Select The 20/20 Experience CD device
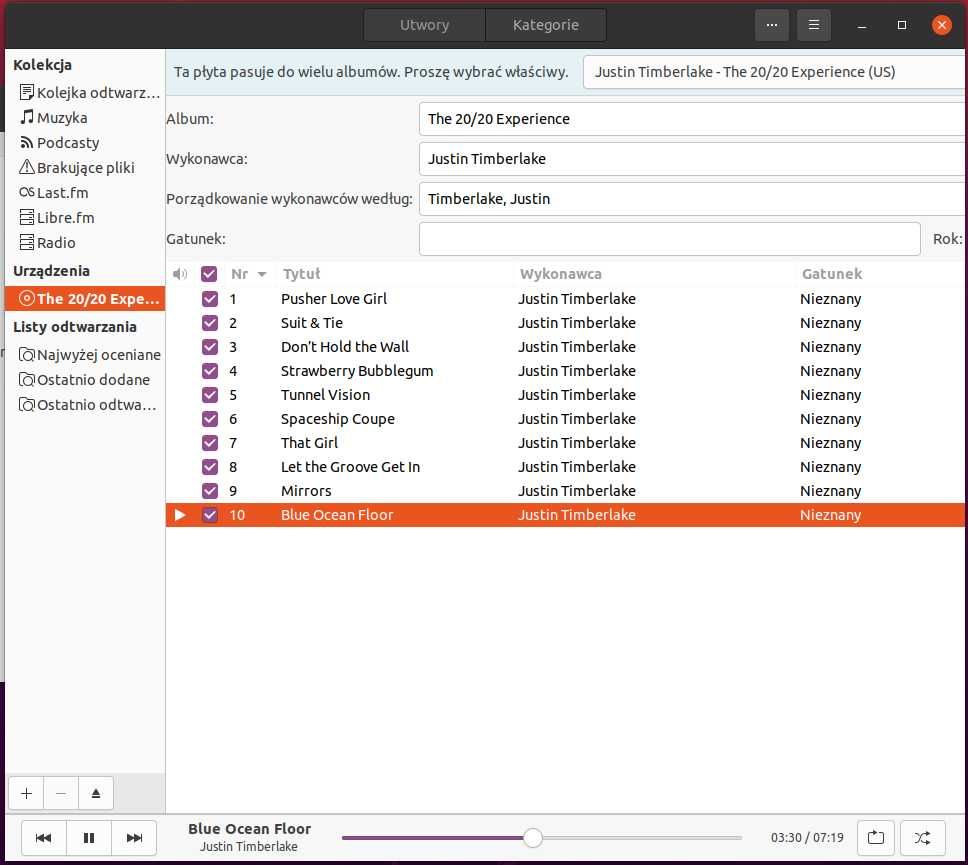 [x=85, y=299]
